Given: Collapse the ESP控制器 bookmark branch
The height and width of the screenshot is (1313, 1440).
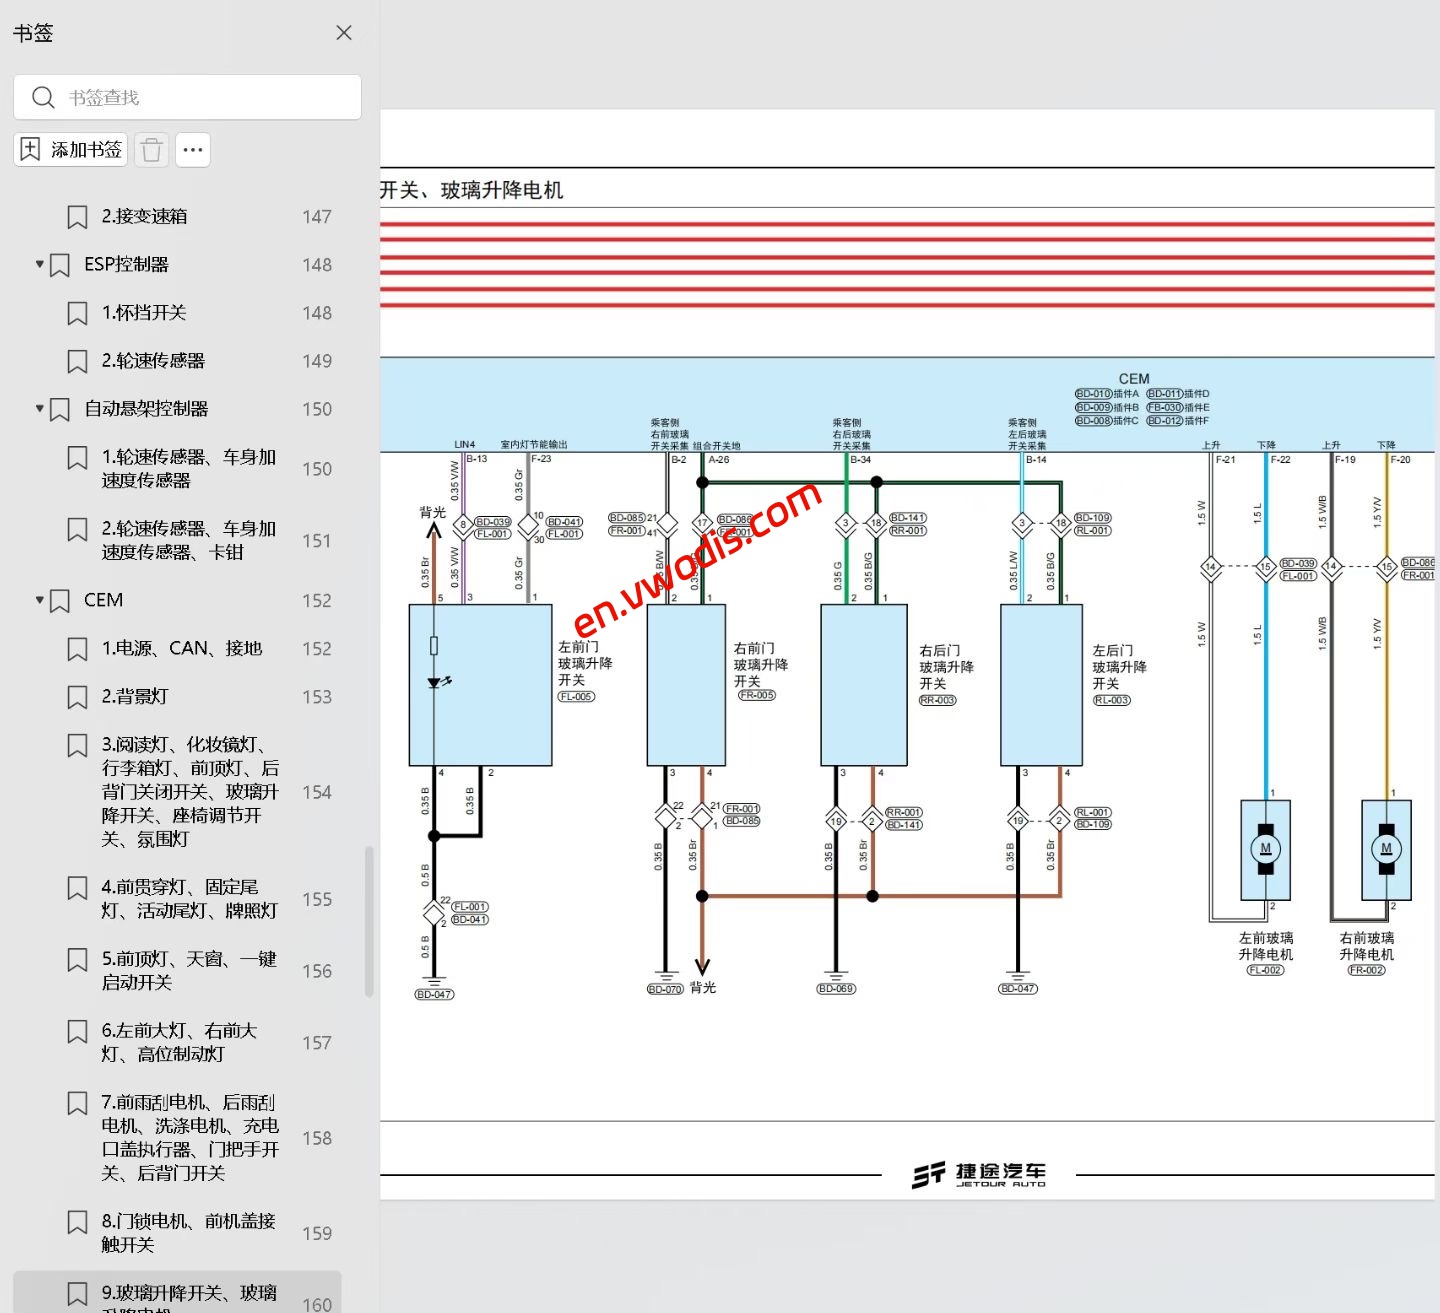Looking at the screenshot, I should click(38, 264).
